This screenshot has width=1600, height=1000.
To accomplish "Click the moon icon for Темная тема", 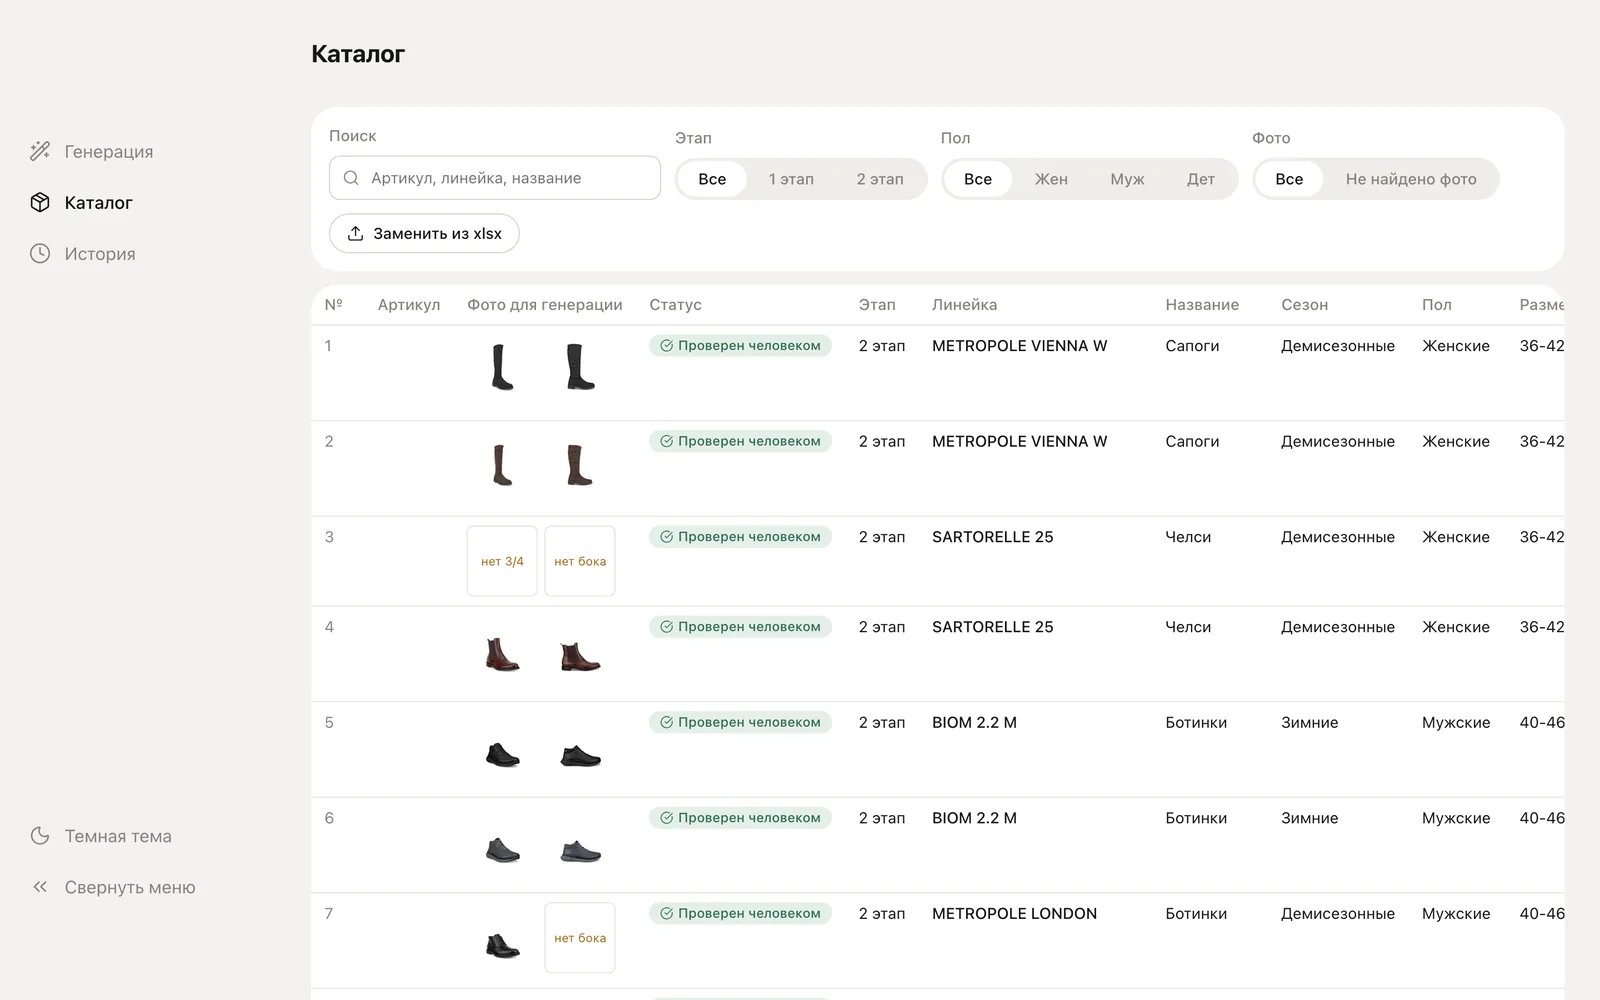I will pyautogui.click(x=40, y=836).
